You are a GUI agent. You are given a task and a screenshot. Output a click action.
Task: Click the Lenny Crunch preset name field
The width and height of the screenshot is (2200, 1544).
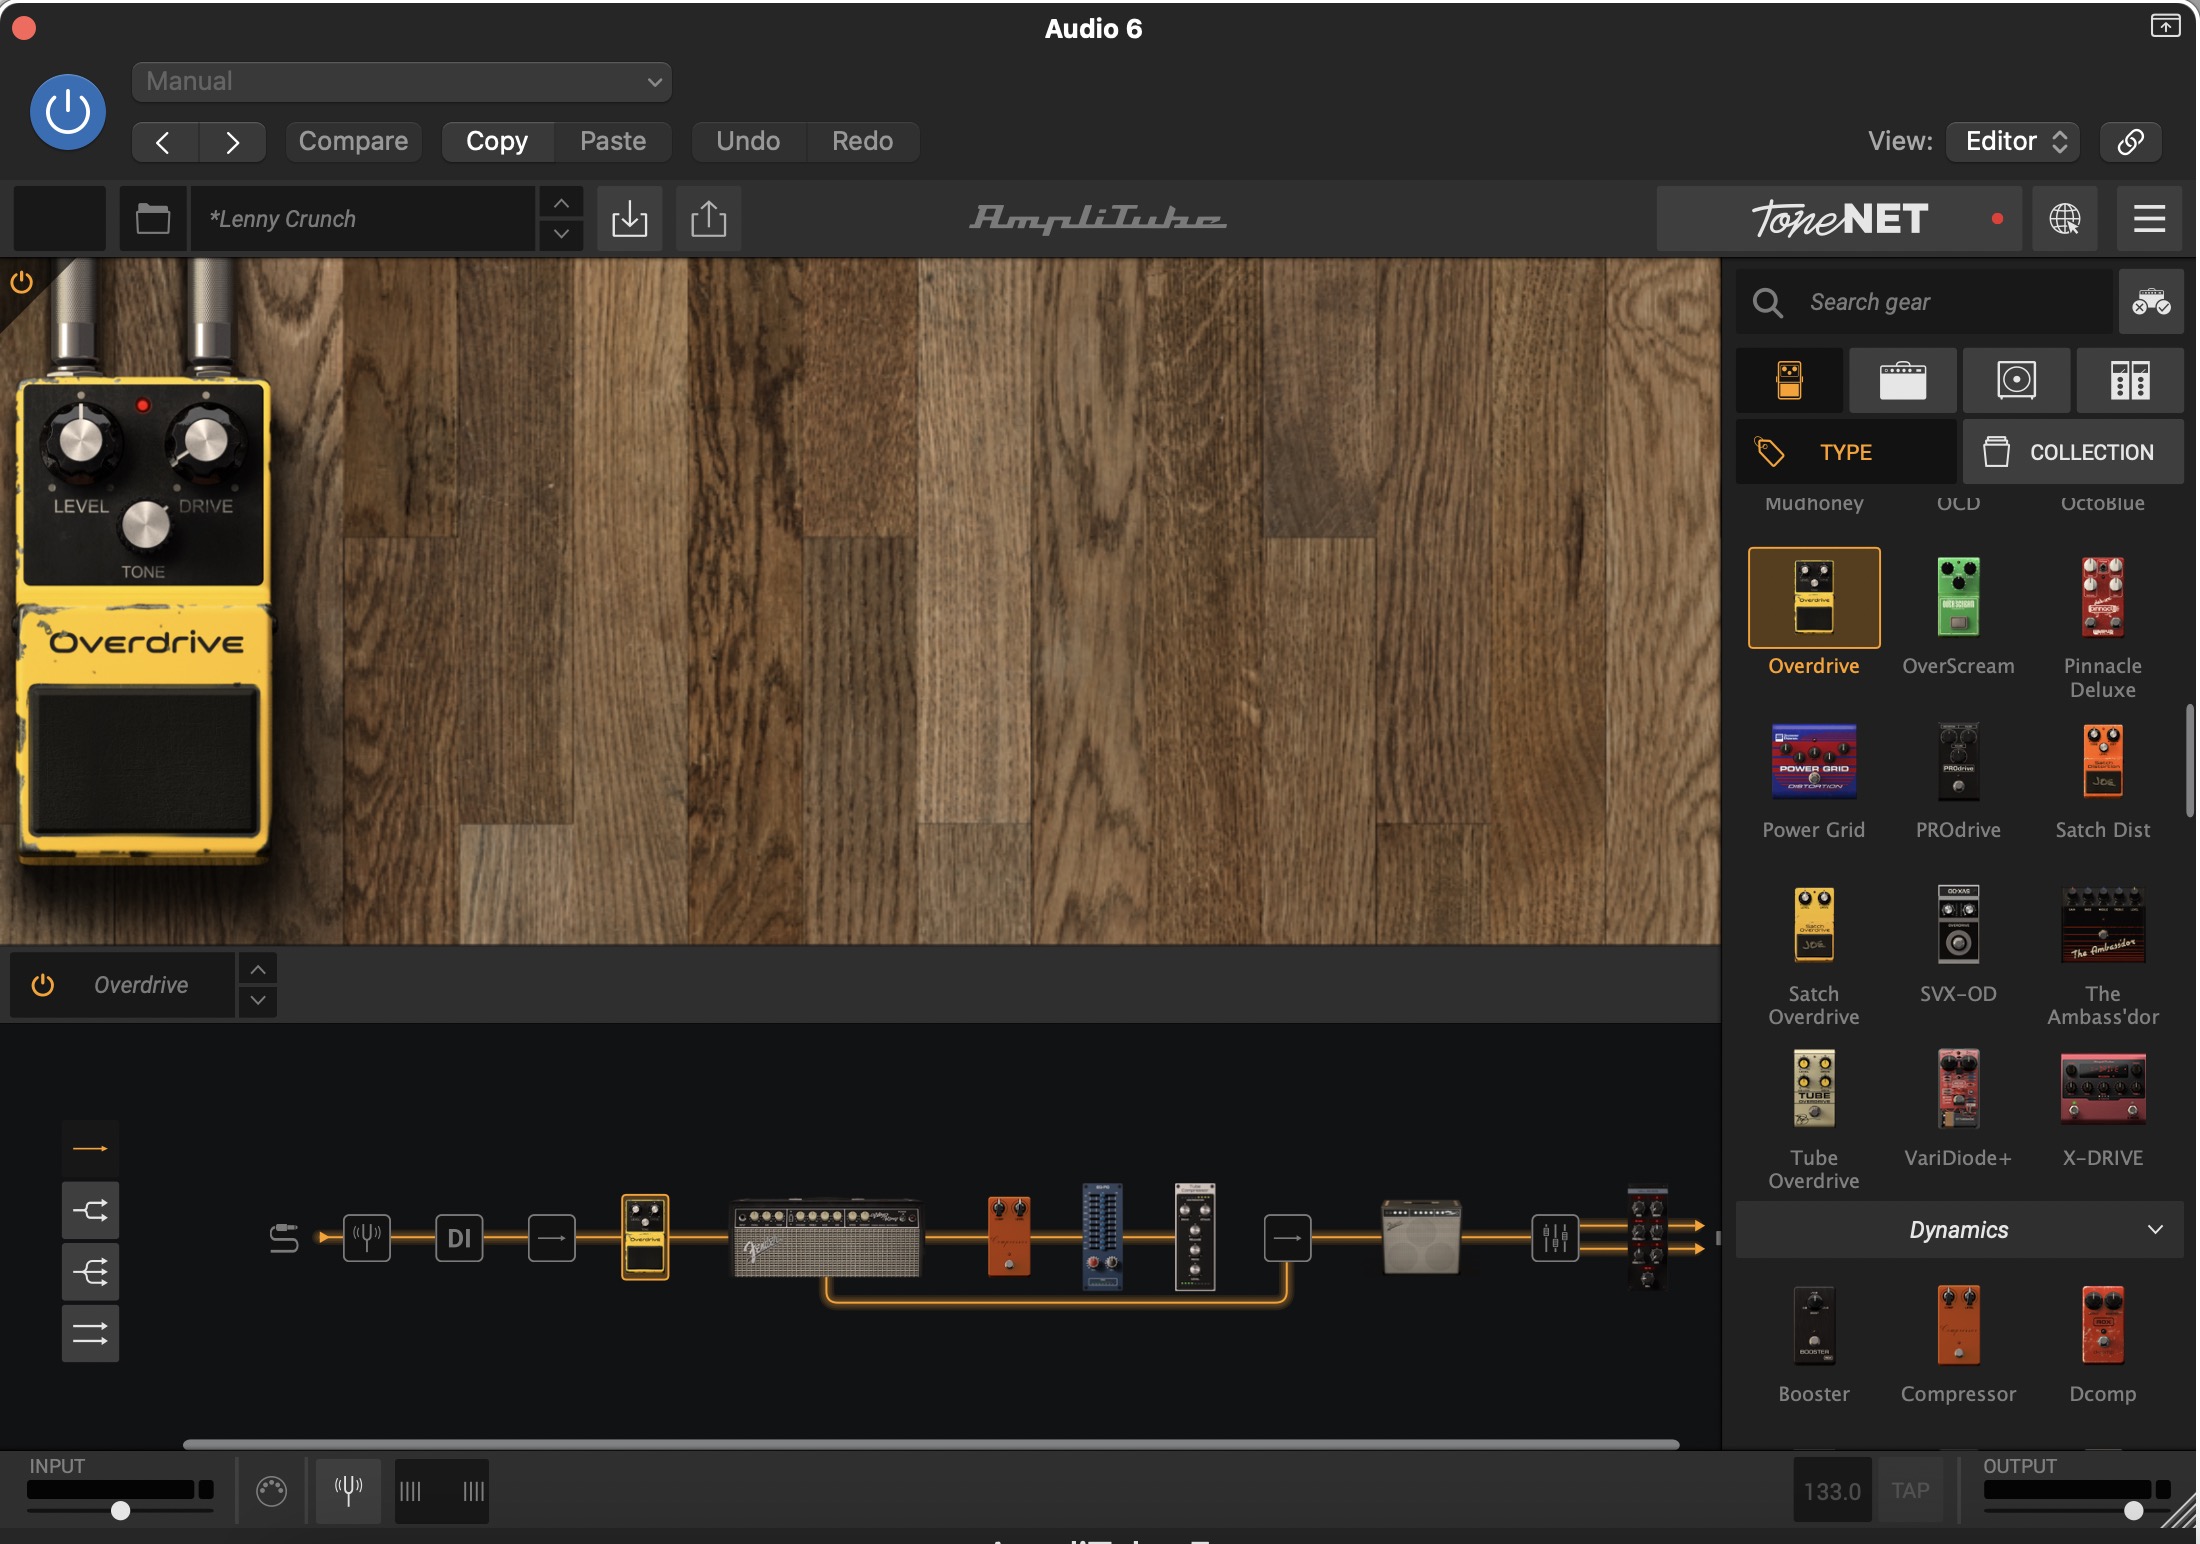364,218
